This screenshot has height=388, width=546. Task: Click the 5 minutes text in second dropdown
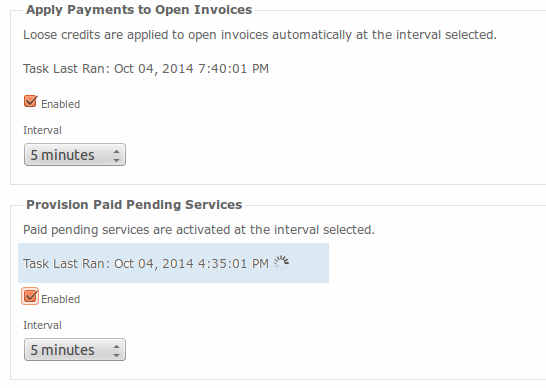coord(62,350)
